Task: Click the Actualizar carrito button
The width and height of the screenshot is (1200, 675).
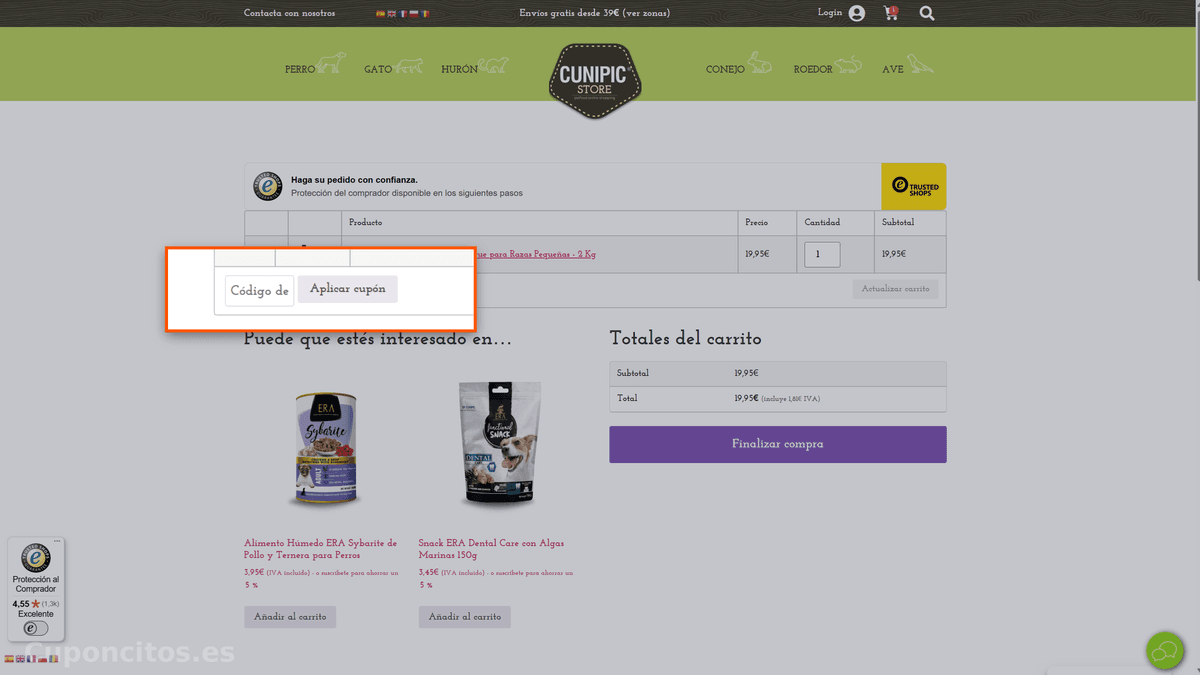Action: point(896,289)
